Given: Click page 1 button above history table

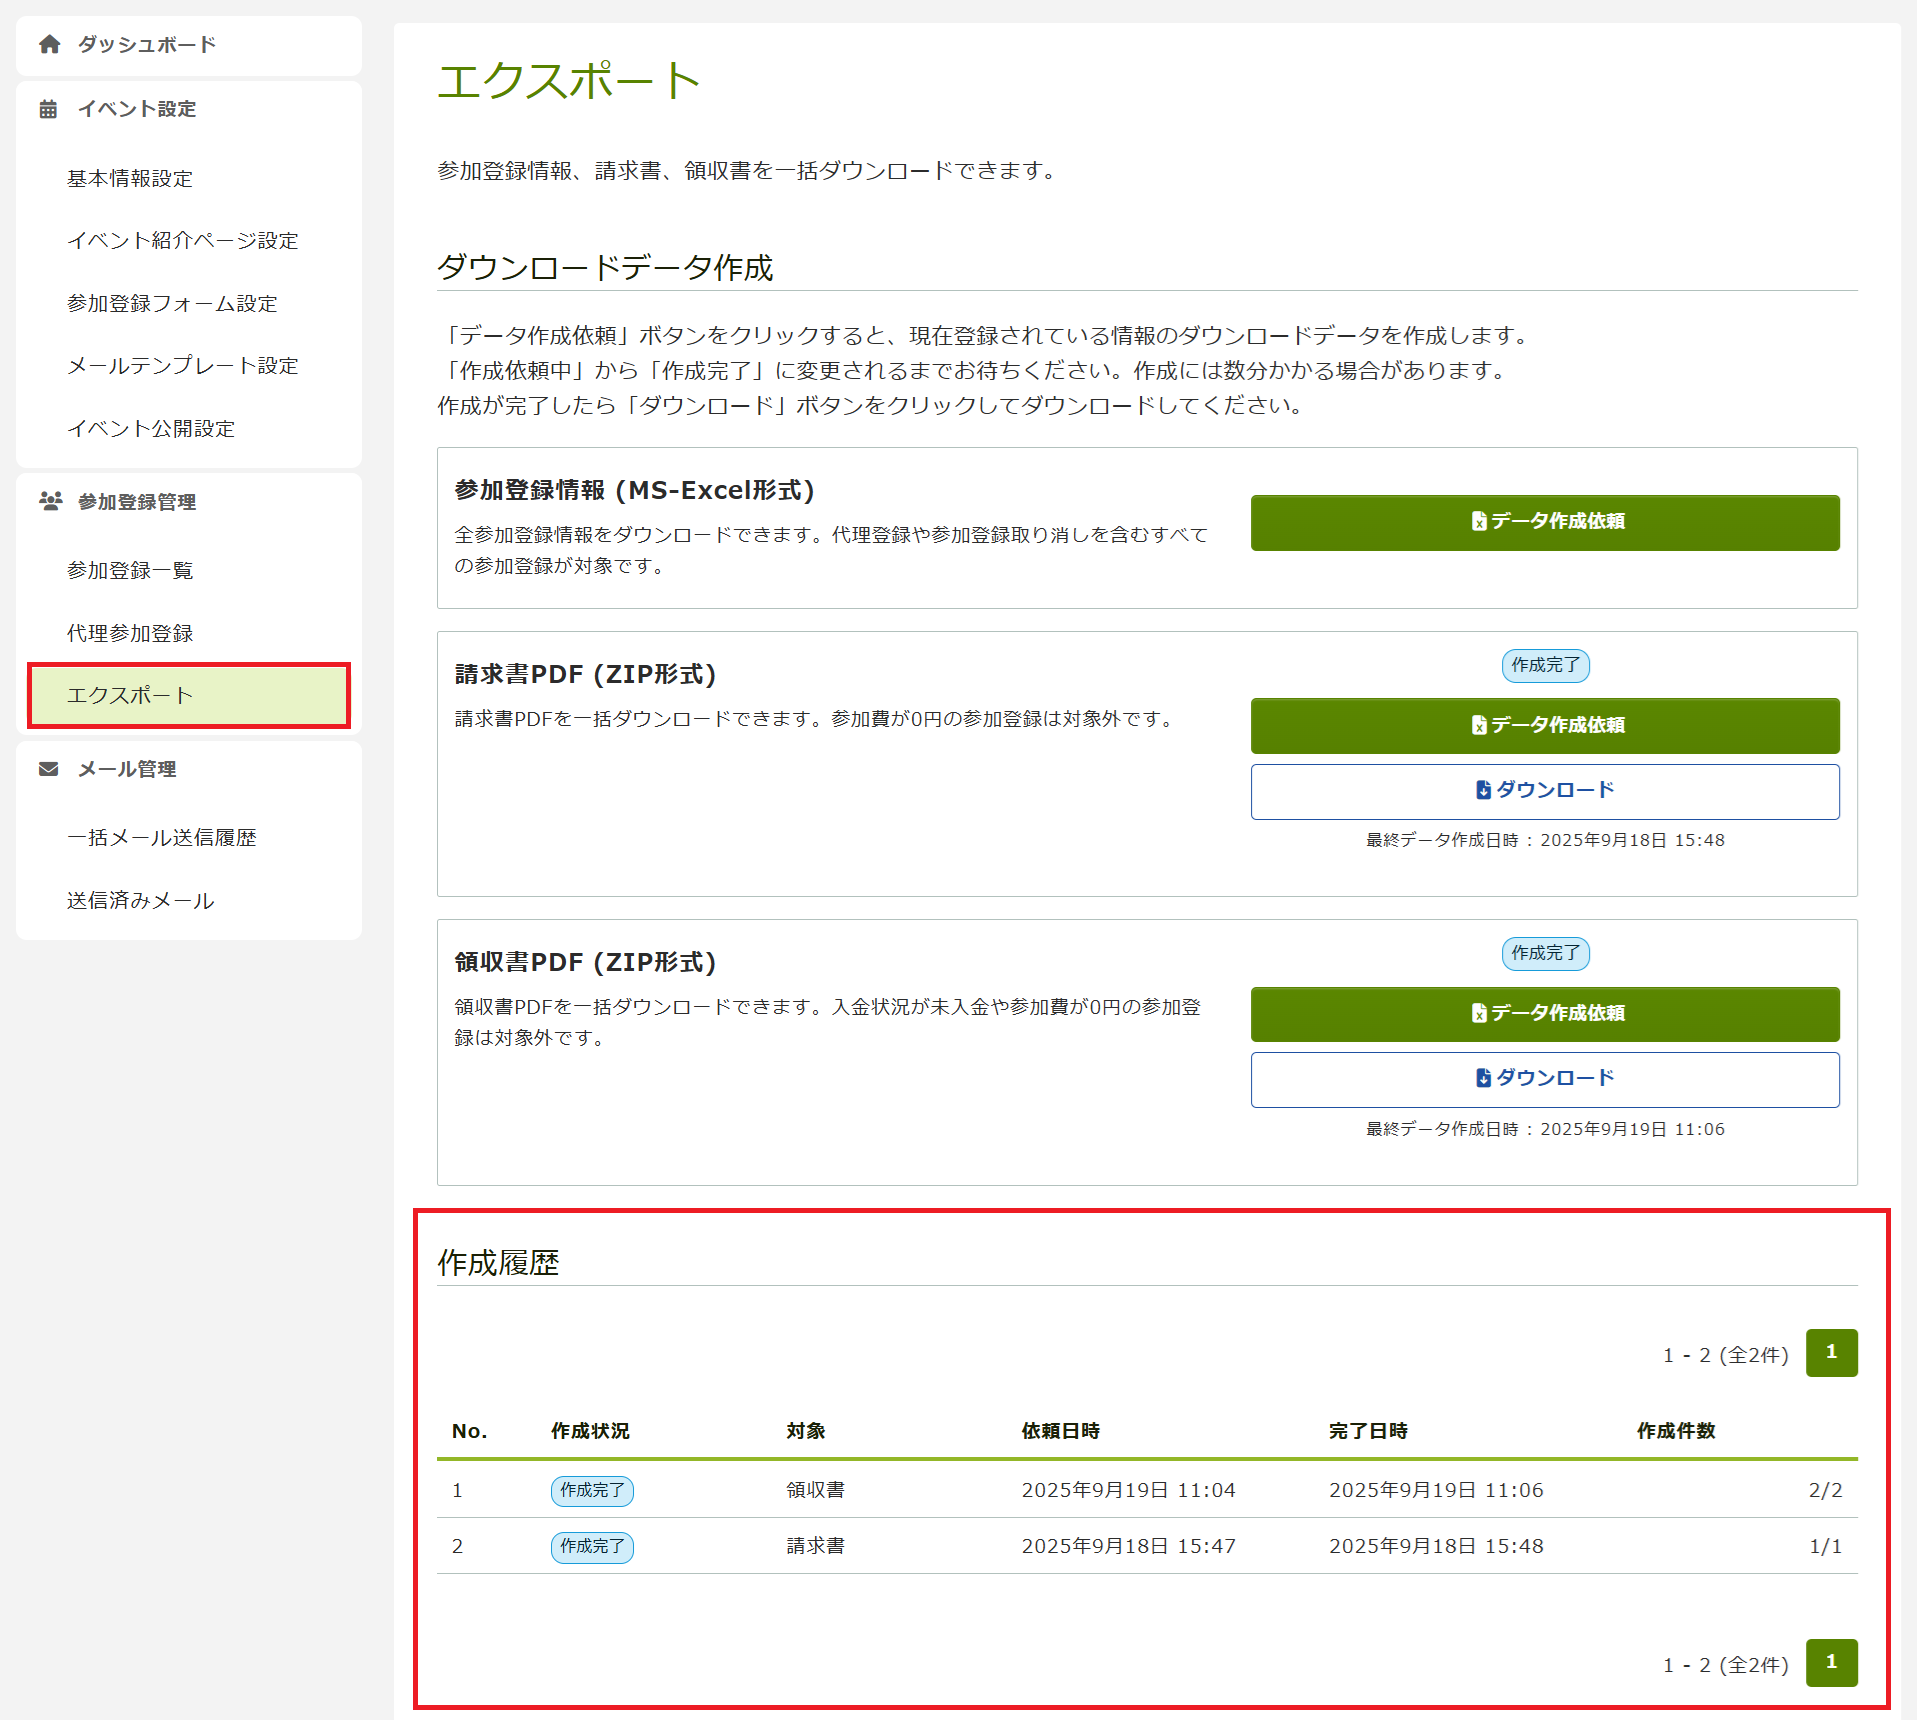Looking at the screenshot, I should pos(1830,1352).
